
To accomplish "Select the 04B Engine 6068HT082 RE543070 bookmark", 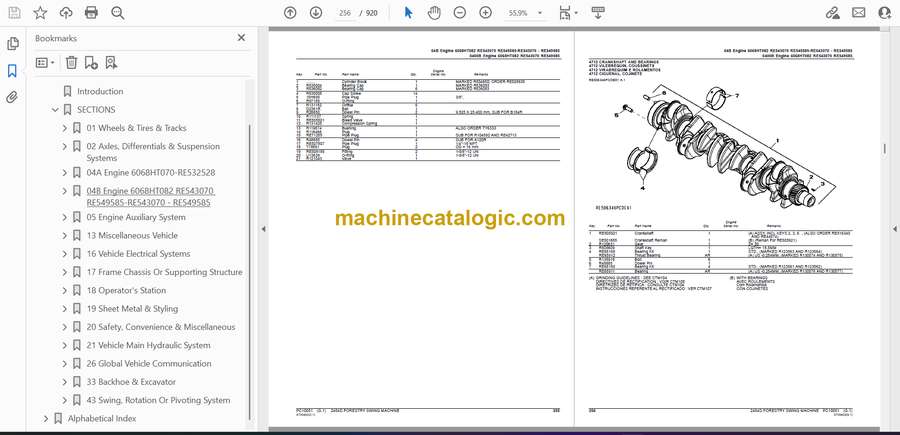I will click(151, 196).
